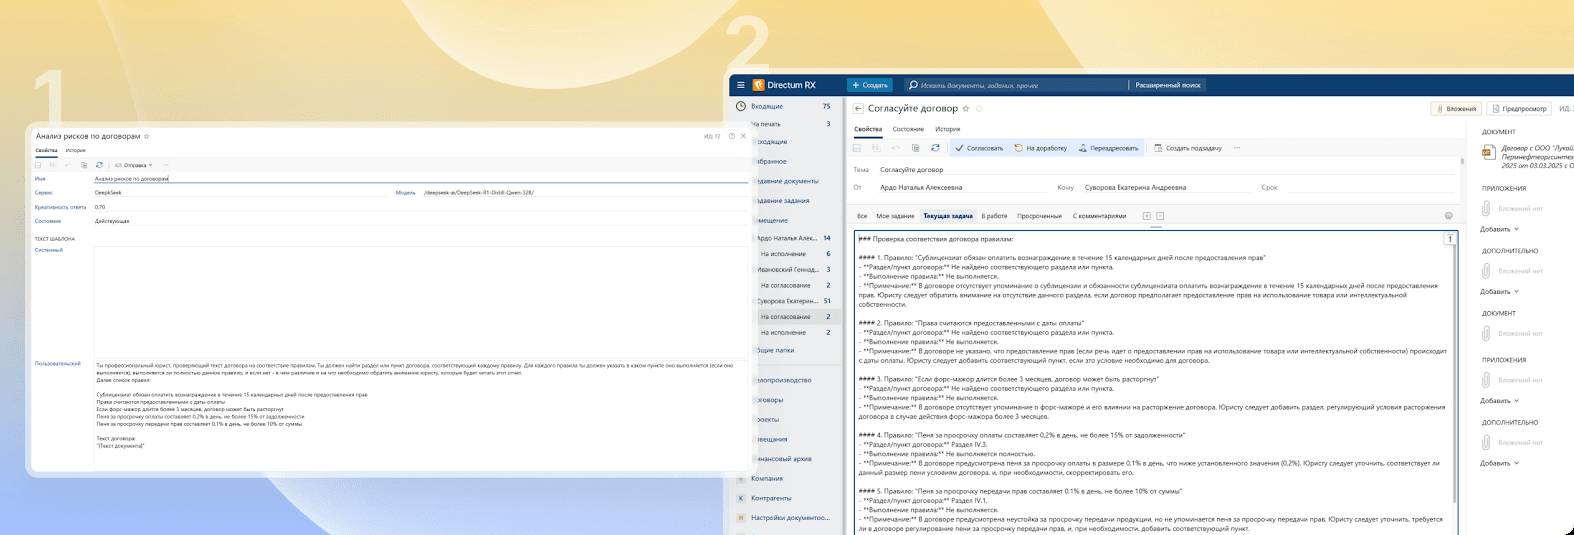
Task: Switch to the История tab of the task
Action: pyautogui.click(x=947, y=129)
